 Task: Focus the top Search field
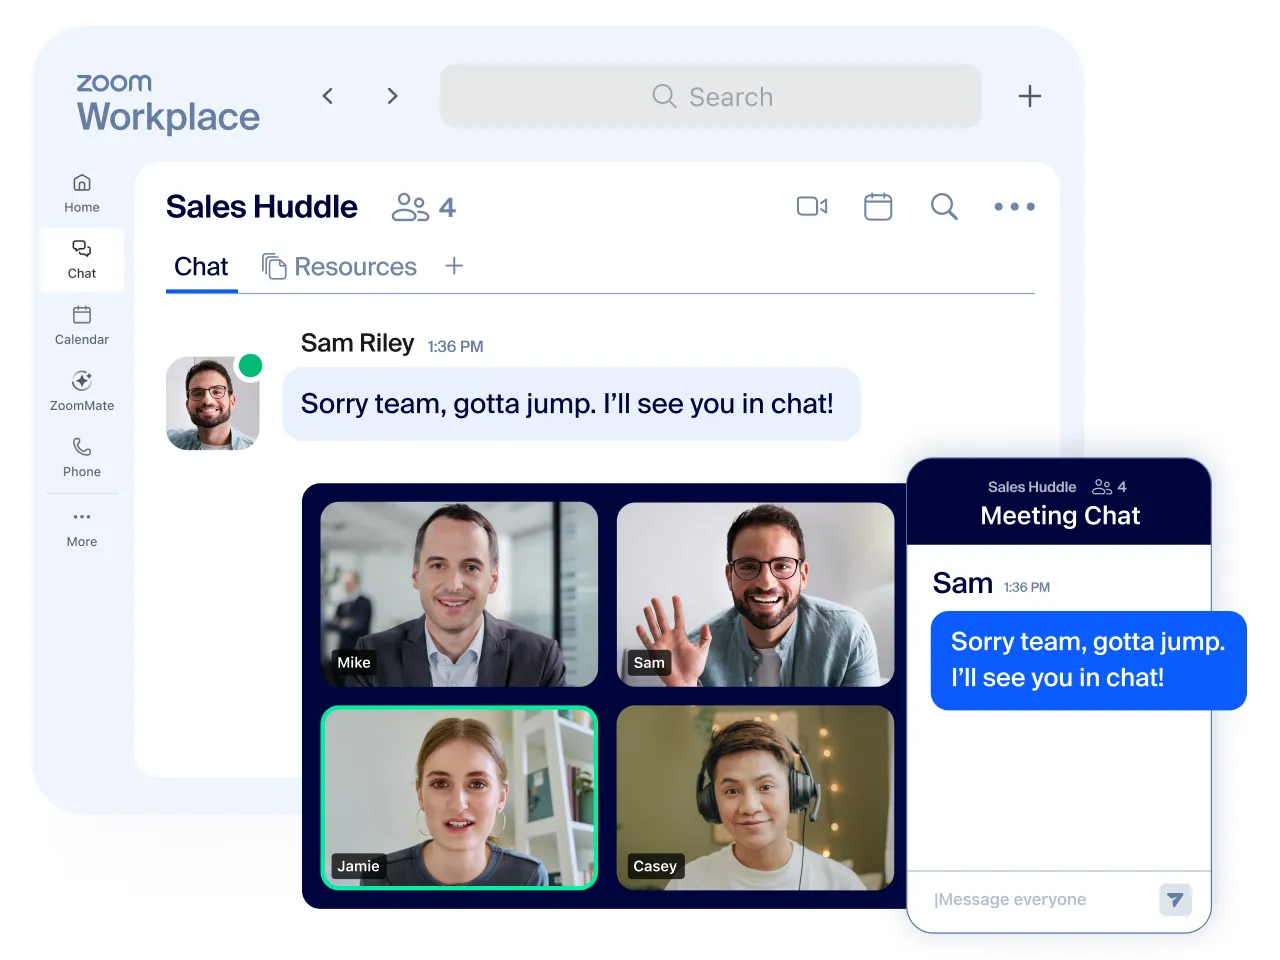click(711, 96)
